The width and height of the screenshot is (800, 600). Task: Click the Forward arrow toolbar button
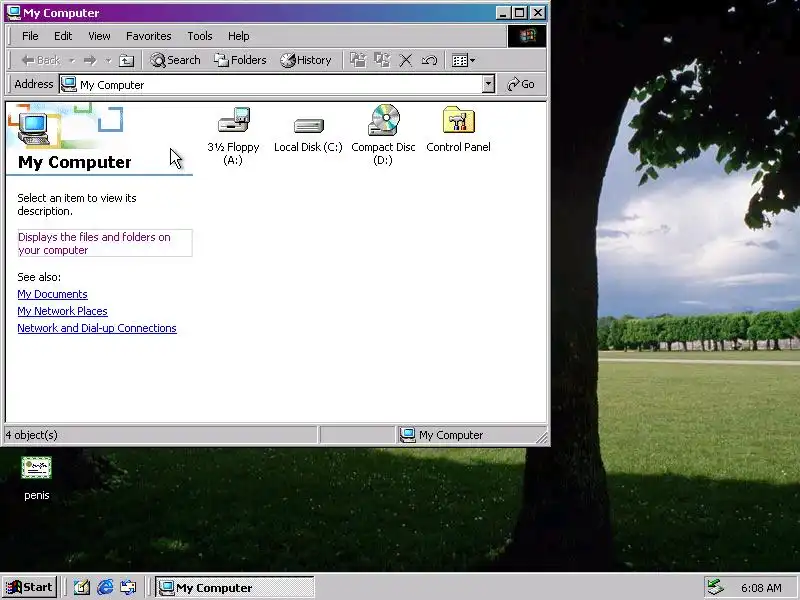(x=90, y=60)
